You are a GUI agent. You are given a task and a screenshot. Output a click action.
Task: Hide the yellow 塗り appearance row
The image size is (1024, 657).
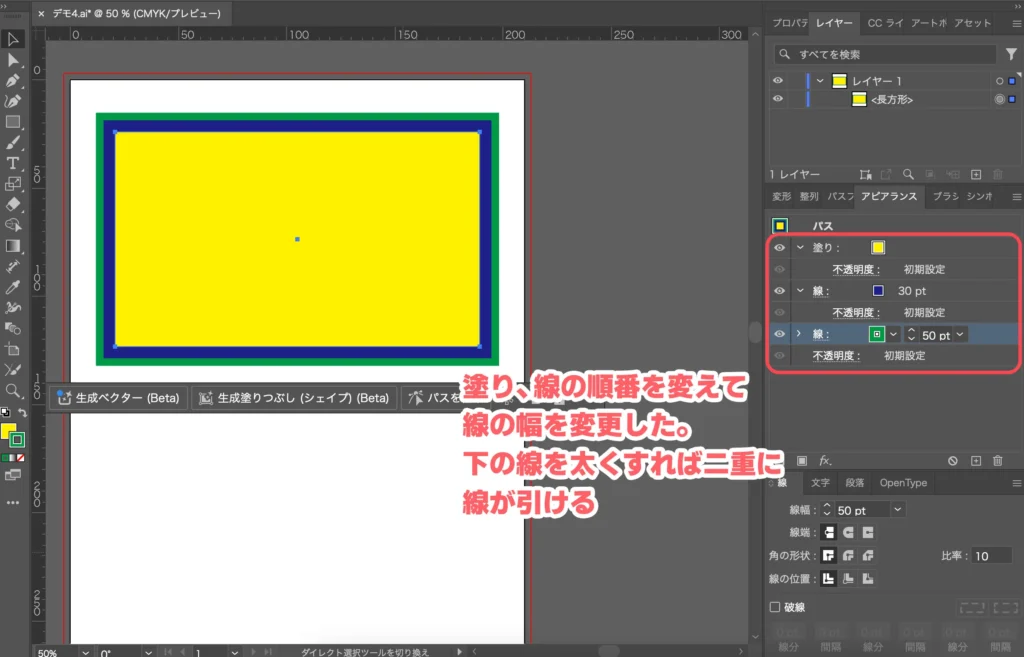point(779,246)
